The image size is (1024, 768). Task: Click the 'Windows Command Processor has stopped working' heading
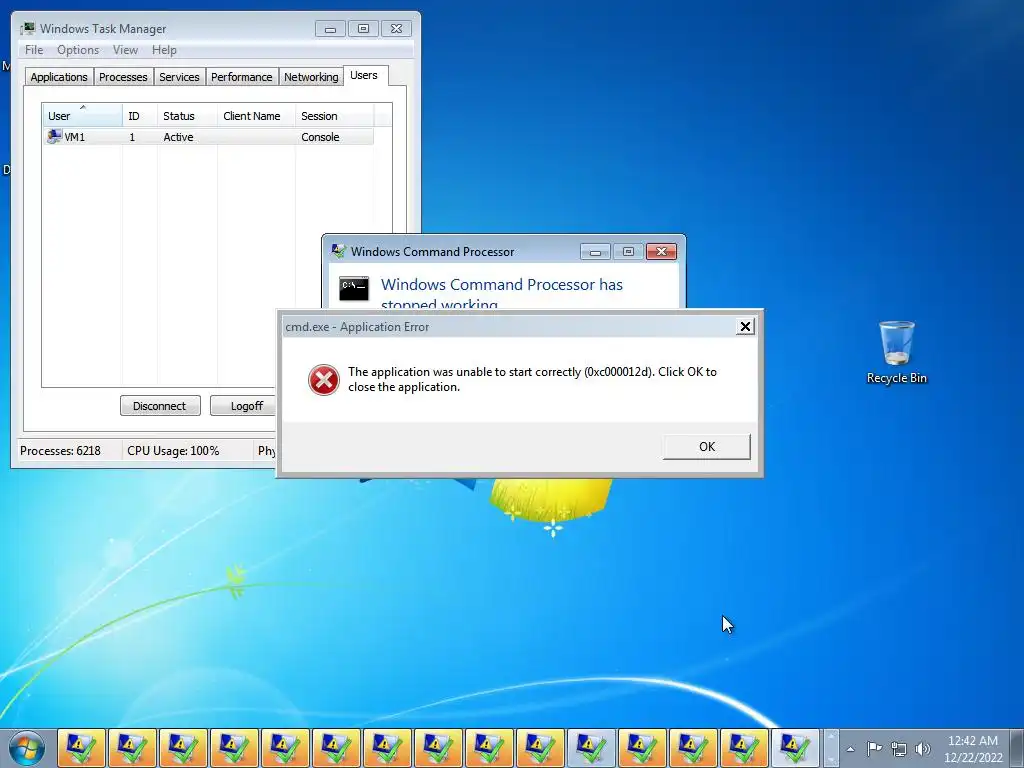coord(502,293)
